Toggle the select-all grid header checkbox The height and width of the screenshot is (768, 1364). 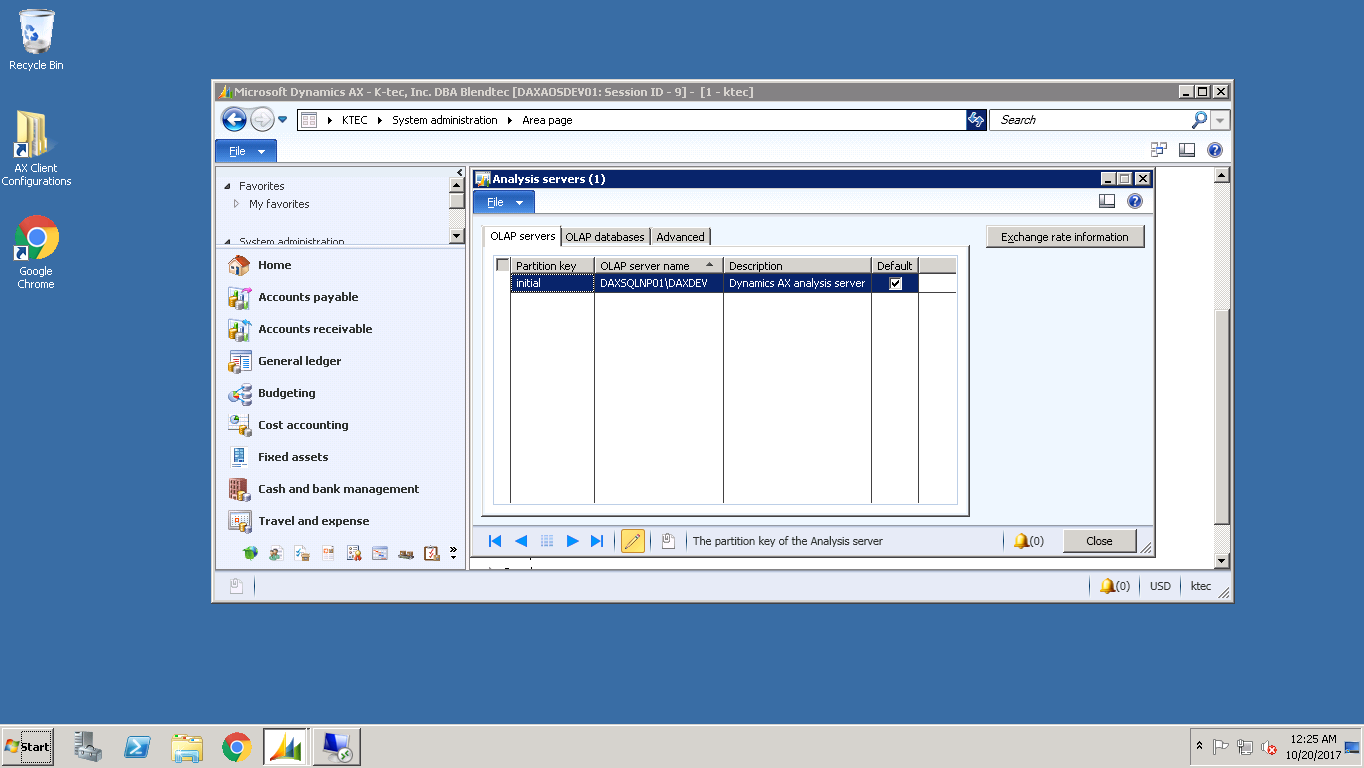click(503, 265)
